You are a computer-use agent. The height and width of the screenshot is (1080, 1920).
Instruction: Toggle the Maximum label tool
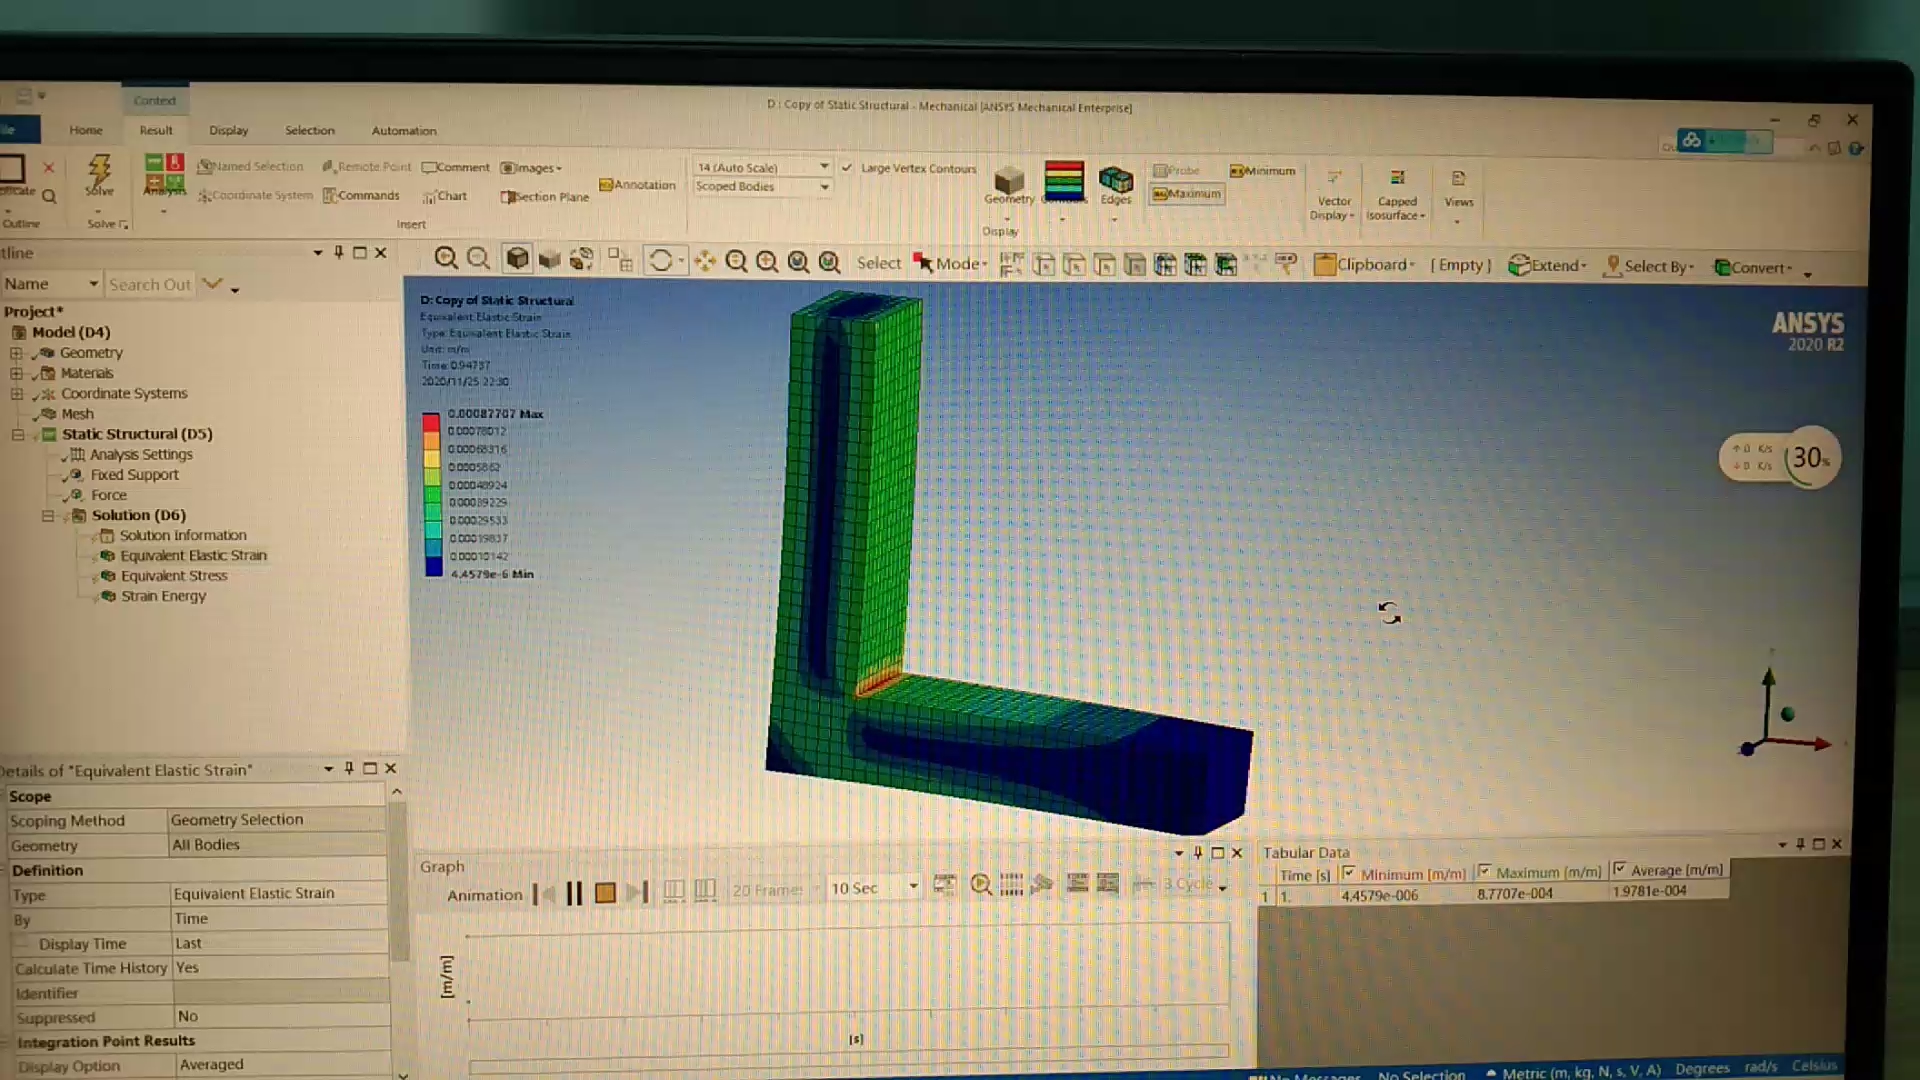pos(1187,194)
